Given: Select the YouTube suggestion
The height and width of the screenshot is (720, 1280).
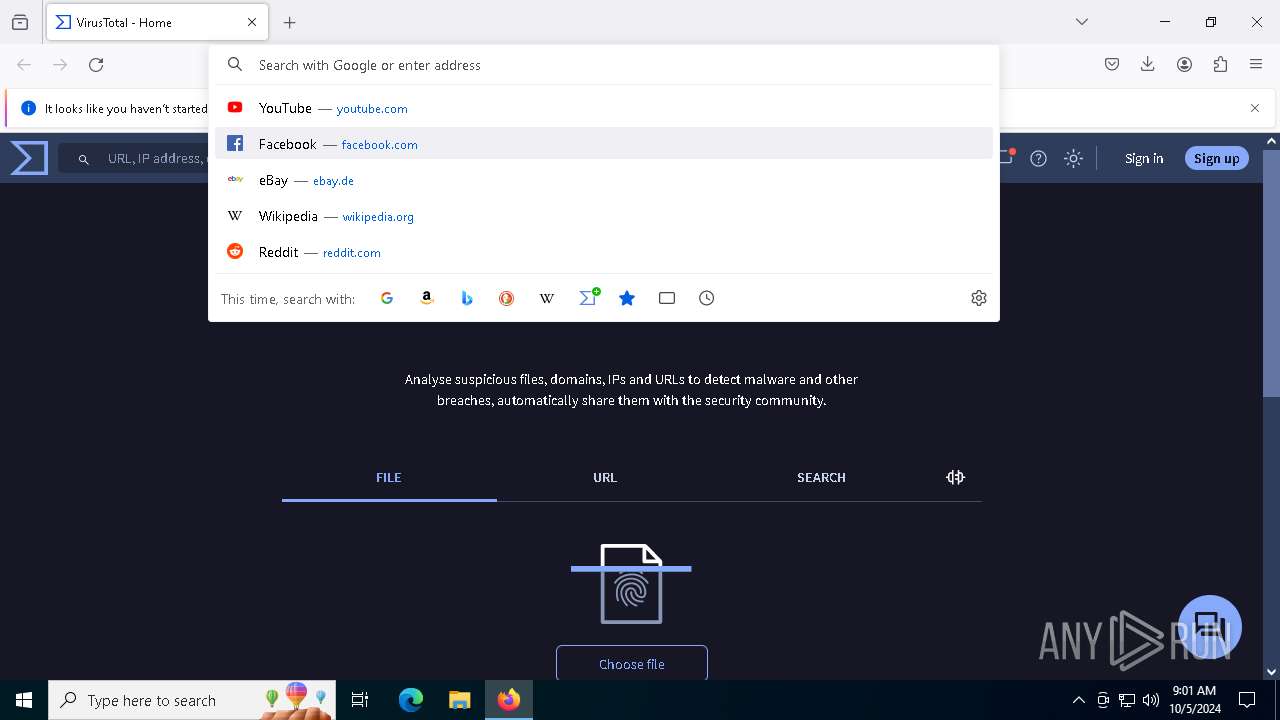Looking at the screenshot, I should coord(604,108).
